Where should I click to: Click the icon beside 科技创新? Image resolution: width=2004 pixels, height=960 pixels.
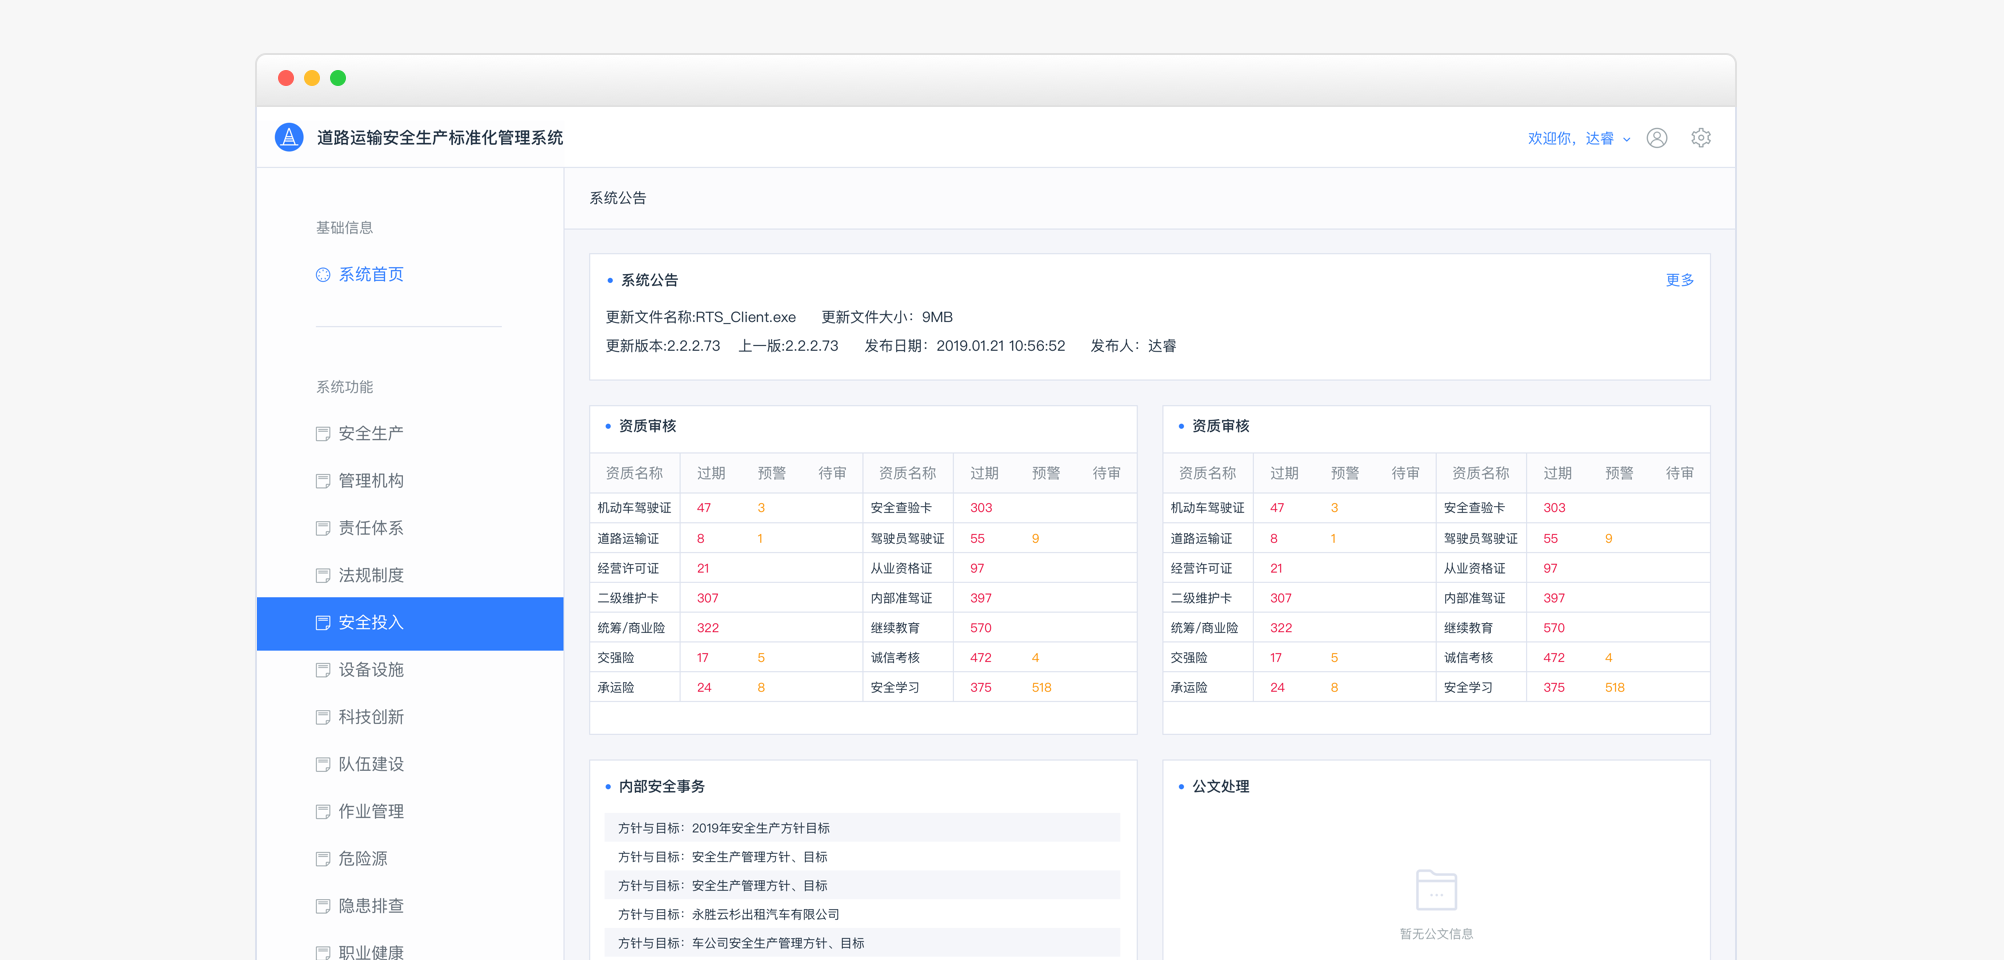(322, 716)
